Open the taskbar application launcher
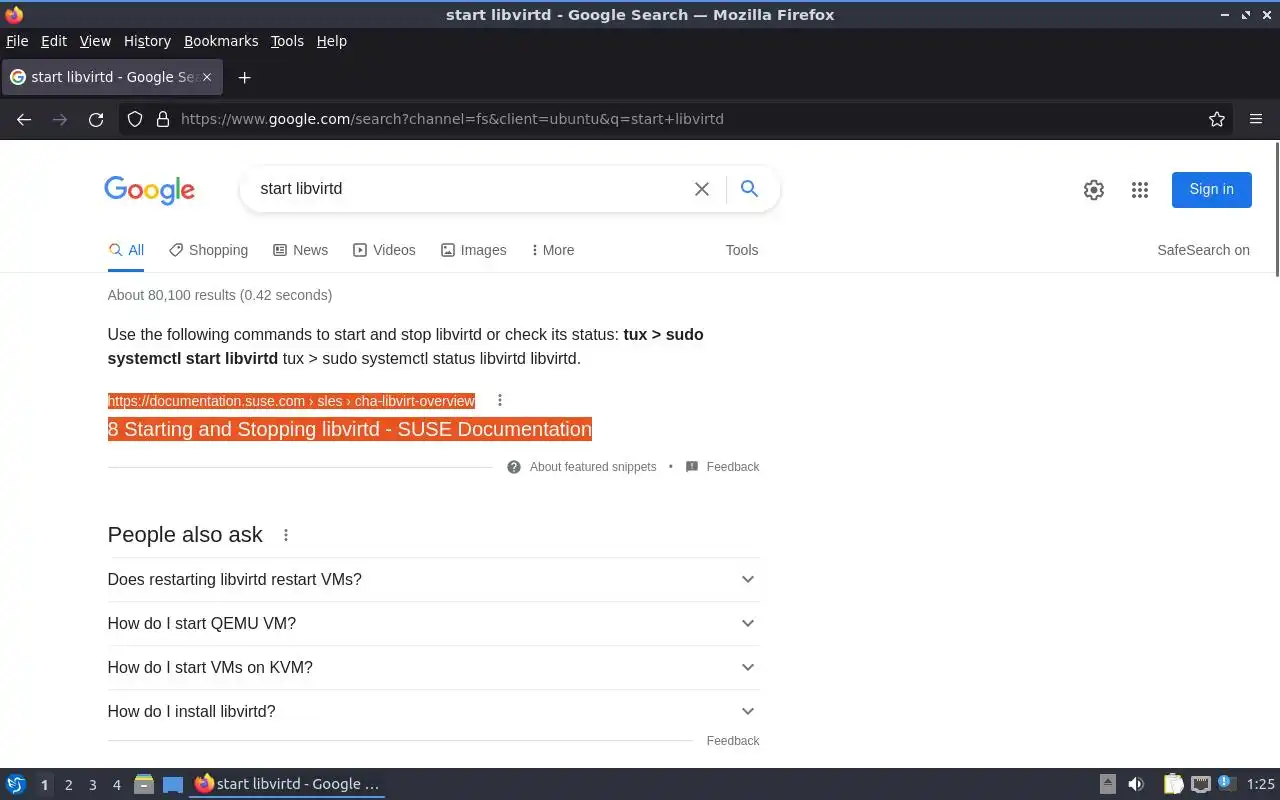This screenshot has width=1280, height=800. coord(16,784)
